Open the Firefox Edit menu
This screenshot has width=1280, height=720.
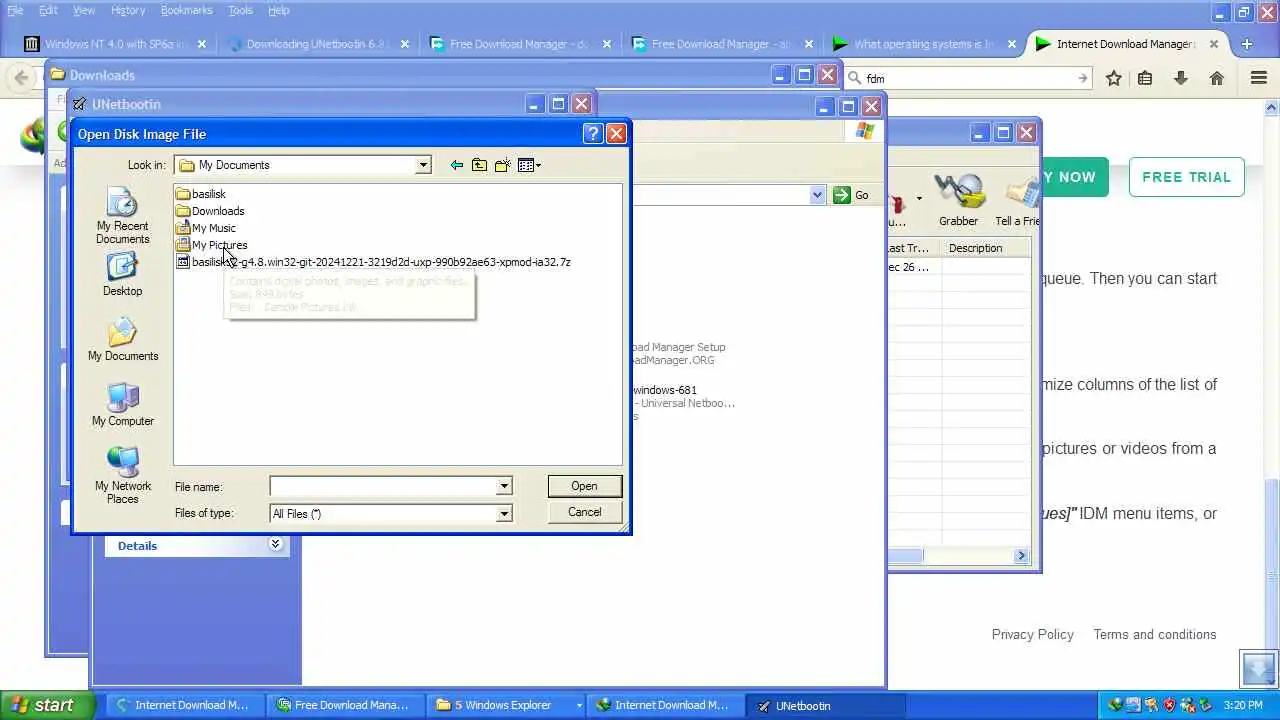(x=48, y=10)
